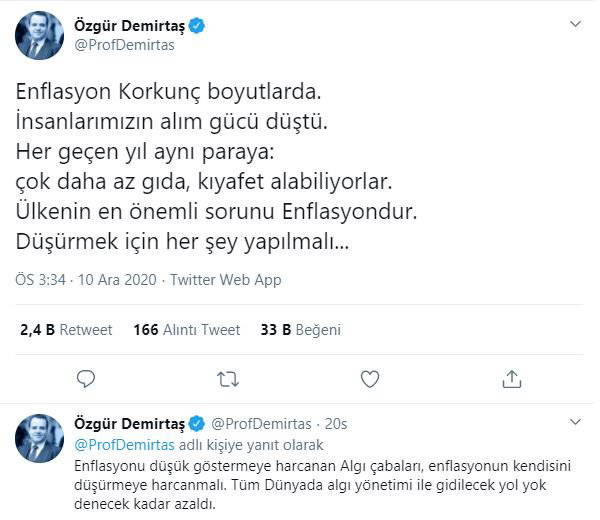Expand reply tweet options chevron
Viewport: 600px width, 520px height.
[575, 423]
